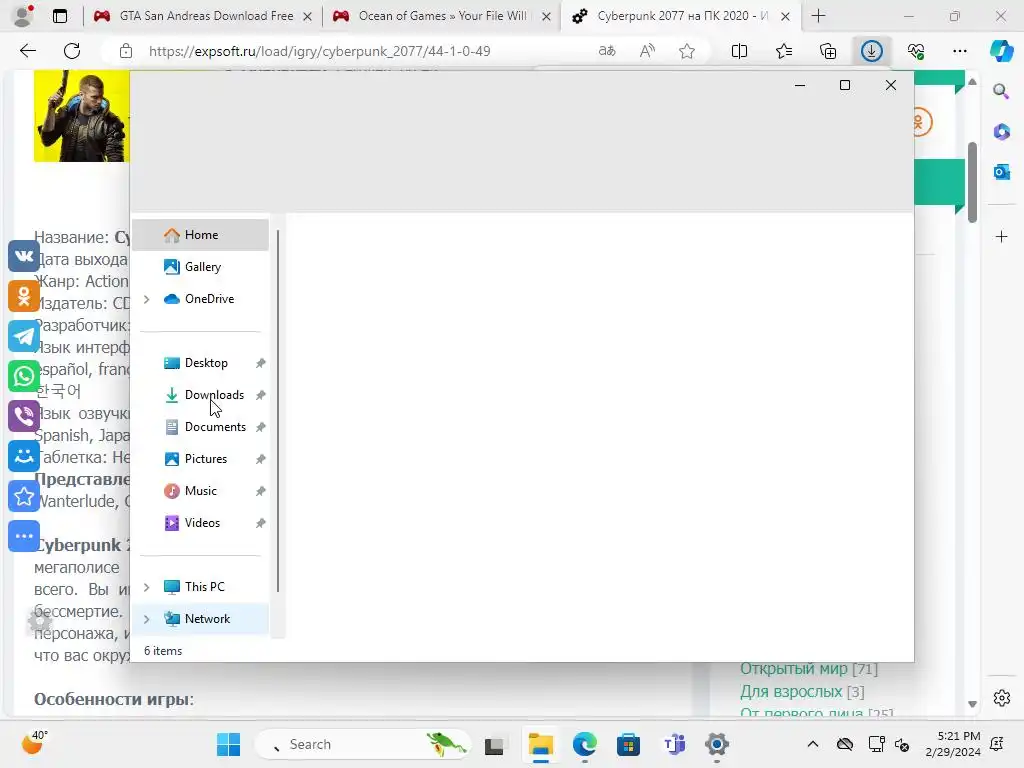Click the pin icon next to Pictures
The width and height of the screenshot is (1024, 768).
[x=260, y=459]
